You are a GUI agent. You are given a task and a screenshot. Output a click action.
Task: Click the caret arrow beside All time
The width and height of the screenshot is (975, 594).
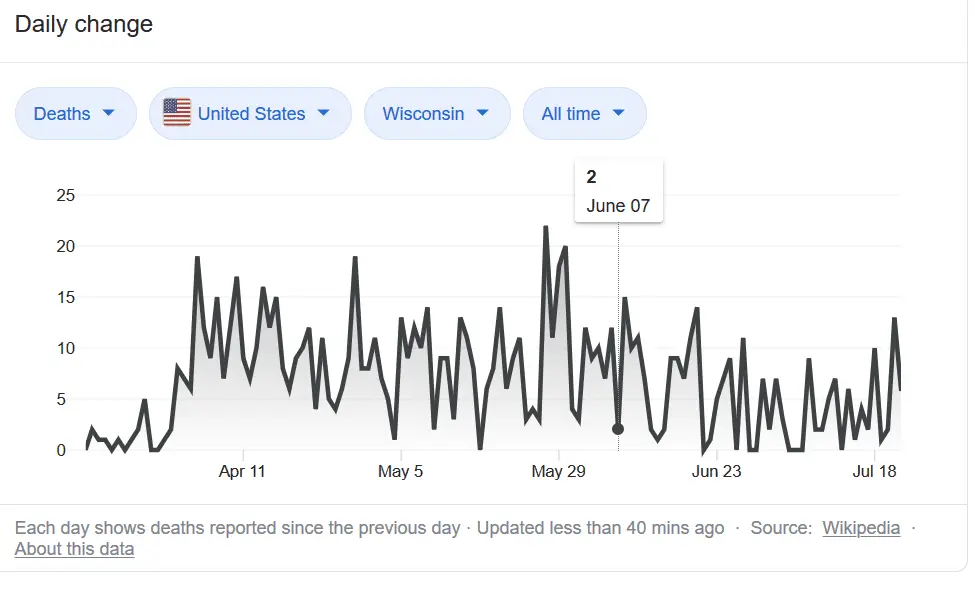[618, 113]
